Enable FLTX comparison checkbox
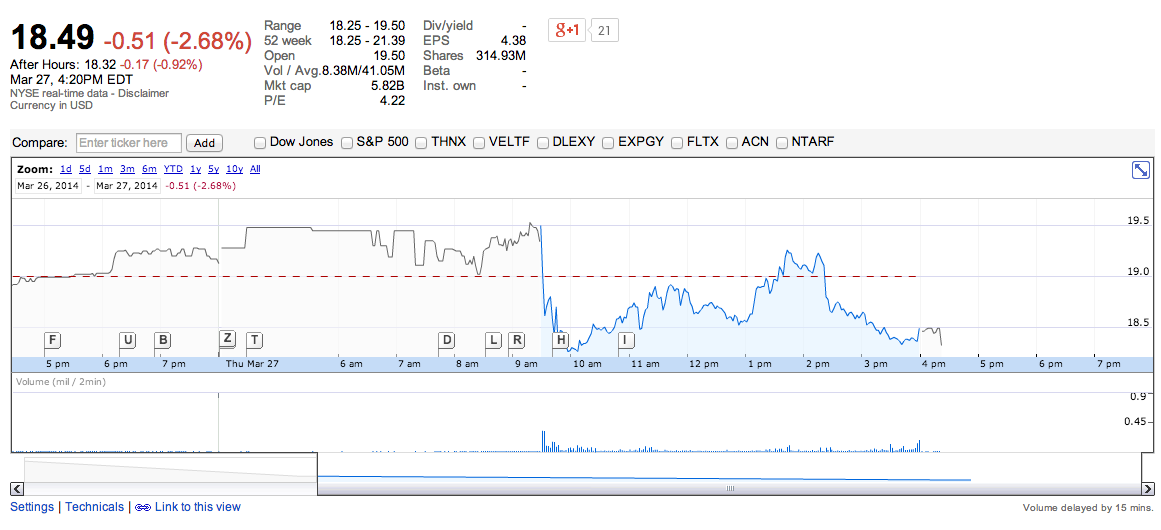This screenshot has width=1161, height=530. [x=677, y=143]
